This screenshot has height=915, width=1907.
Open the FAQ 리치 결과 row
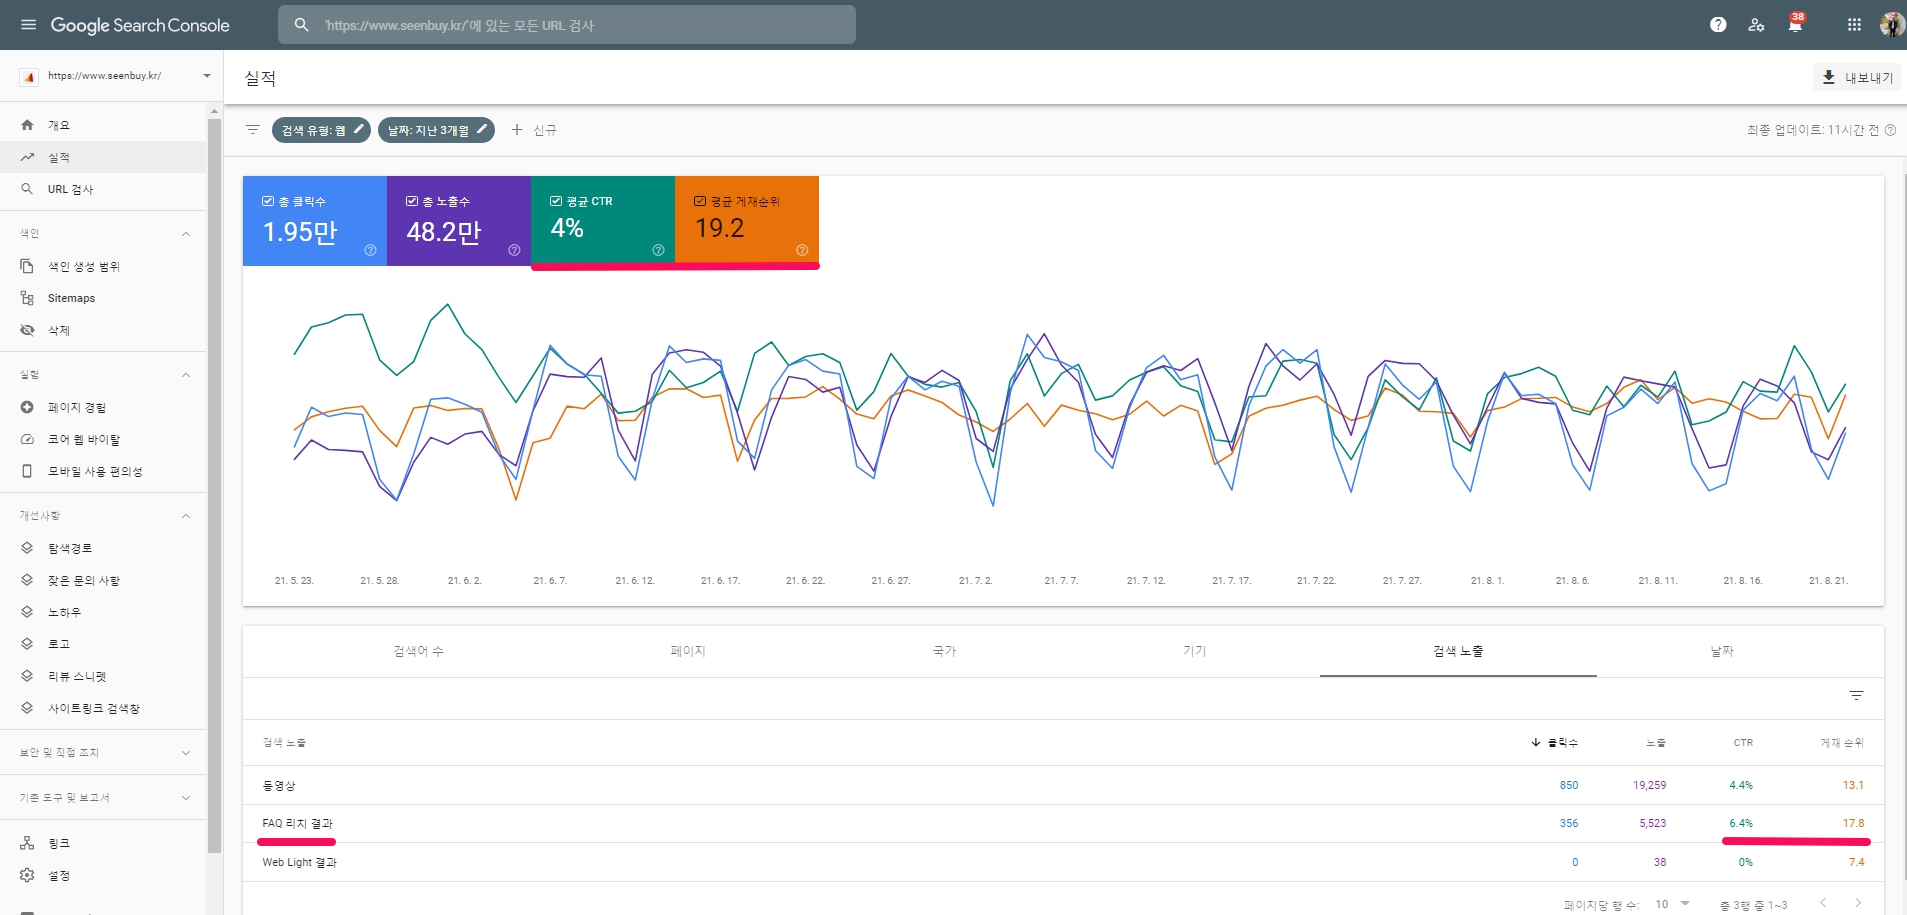coord(1063,824)
